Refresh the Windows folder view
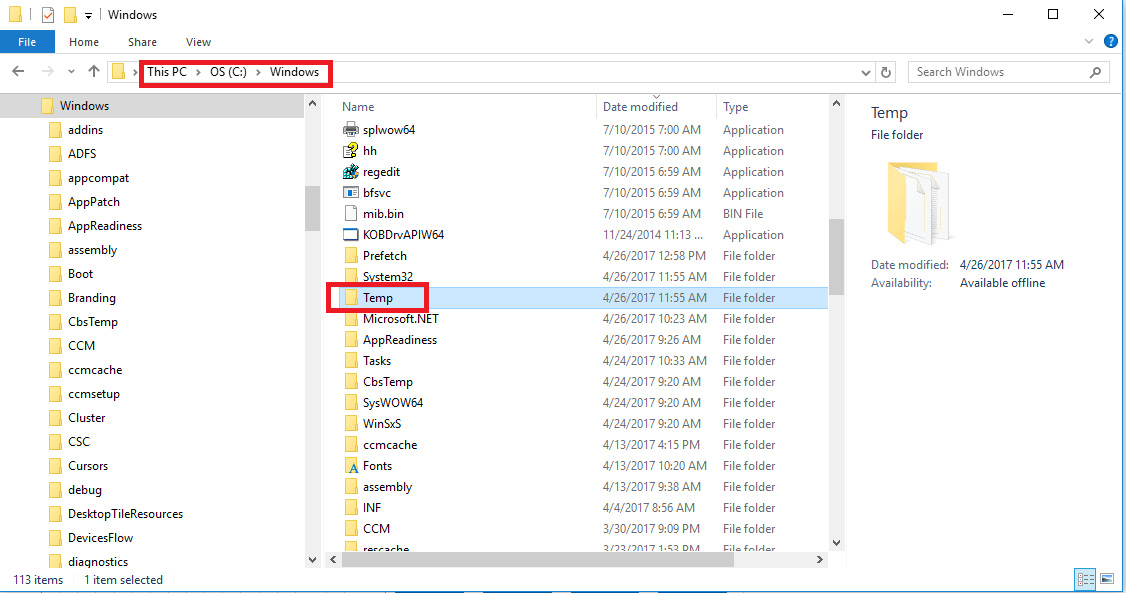 pyautogui.click(x=886, y=72)
